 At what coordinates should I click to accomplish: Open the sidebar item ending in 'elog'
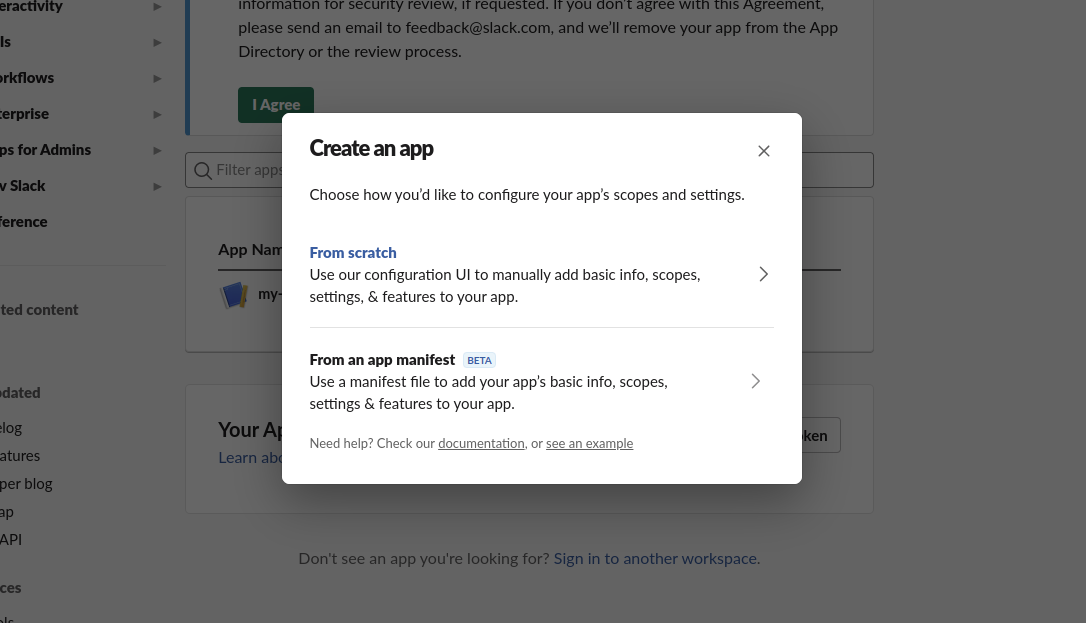[x=11, y=428]
